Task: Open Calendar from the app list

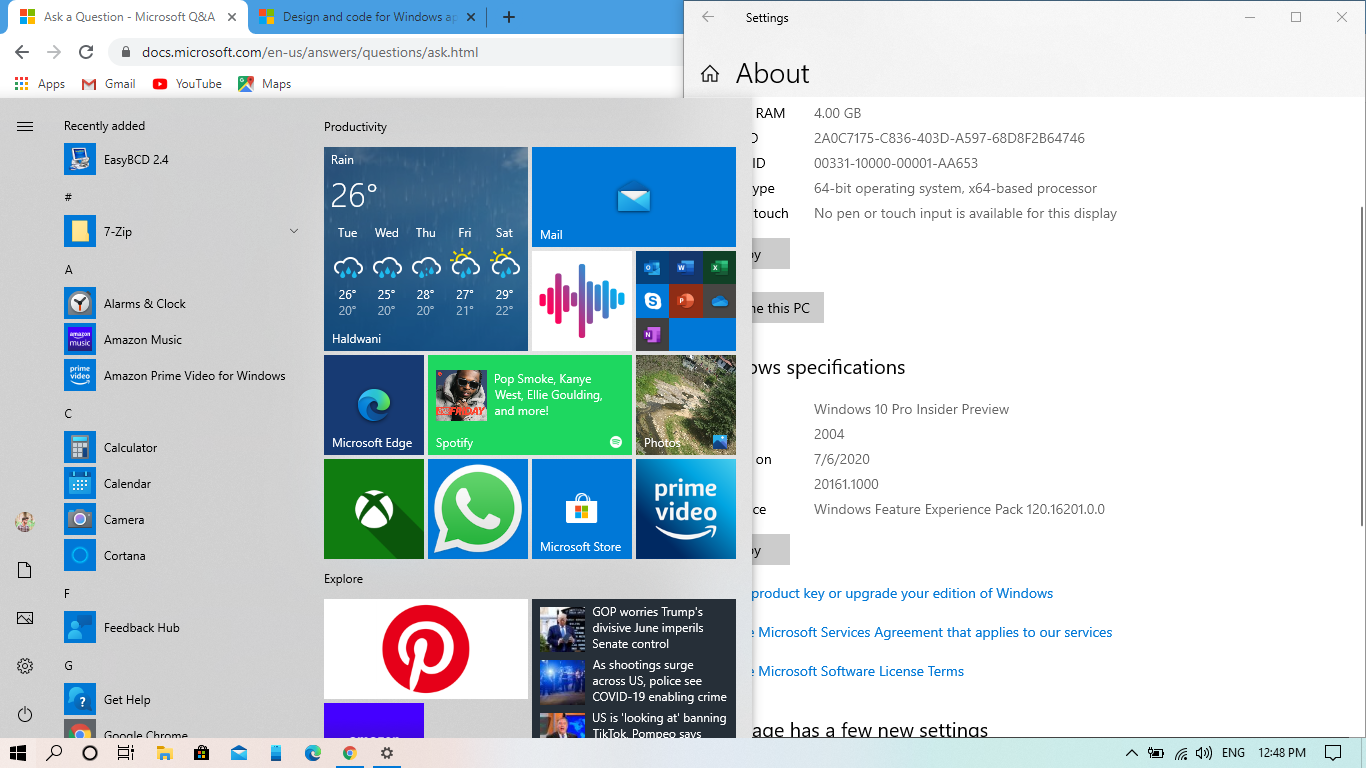Action: 182,484
